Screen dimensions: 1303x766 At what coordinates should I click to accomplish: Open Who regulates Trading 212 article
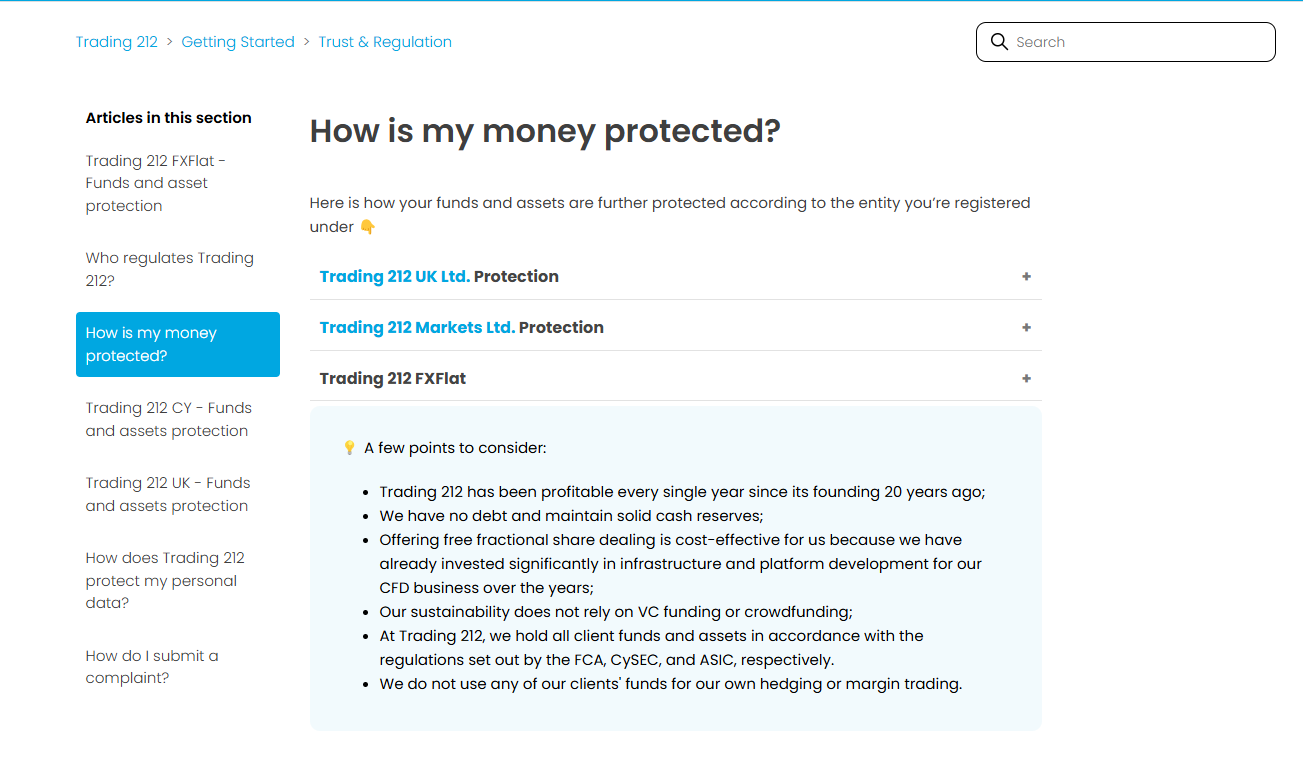pos(170,269)
